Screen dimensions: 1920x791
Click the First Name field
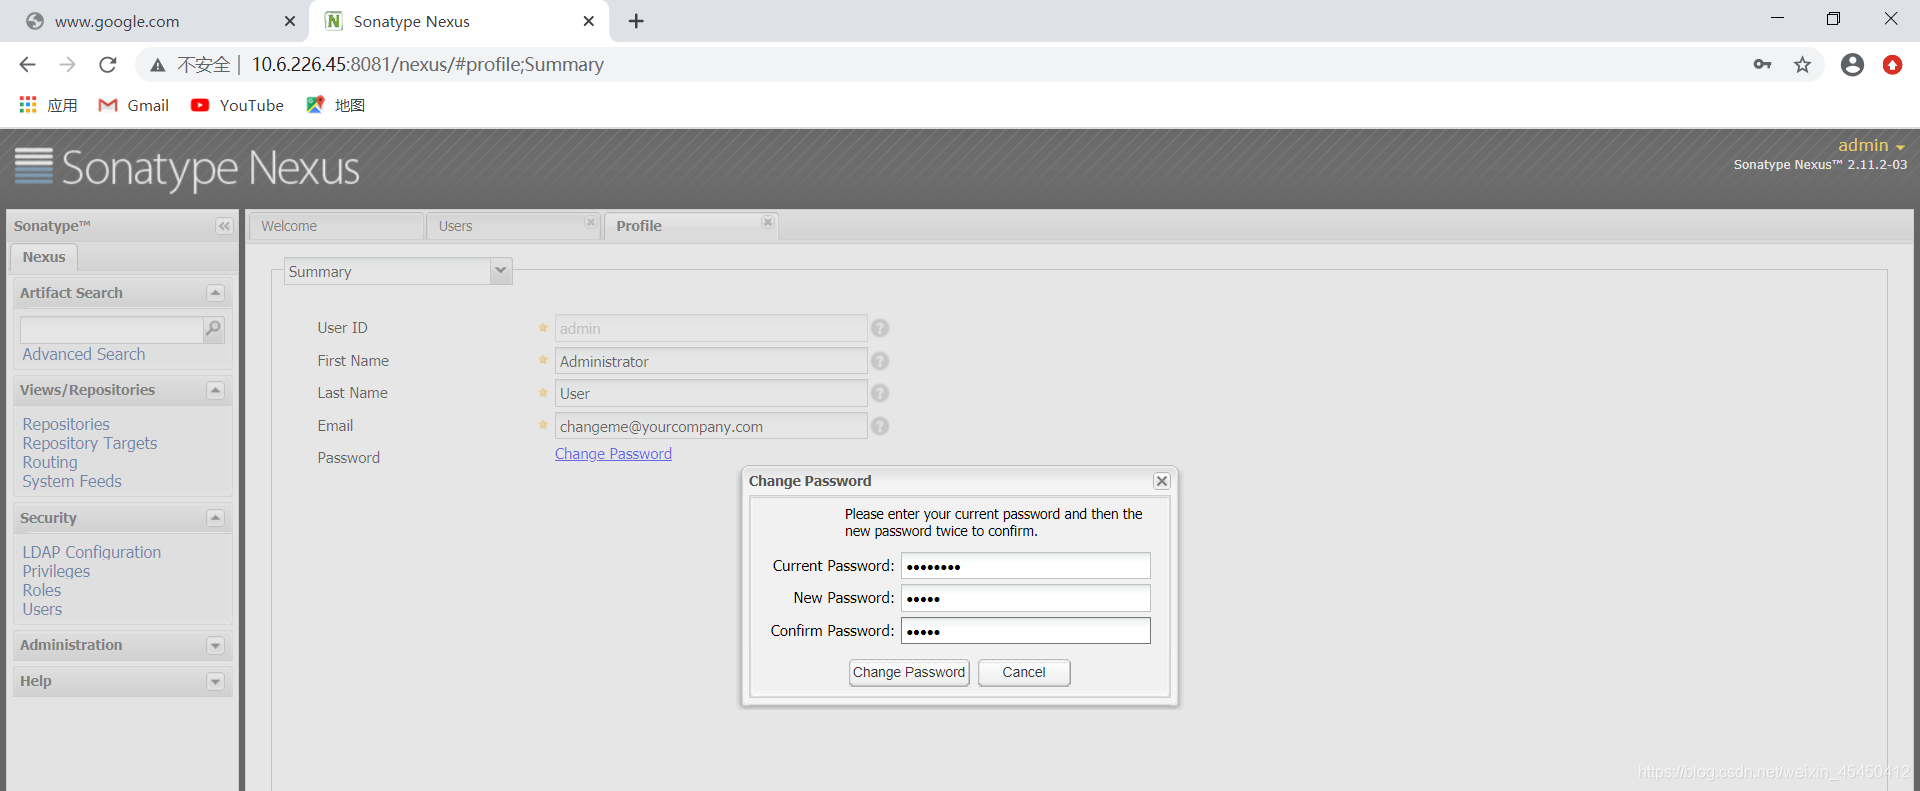point(711,361)
